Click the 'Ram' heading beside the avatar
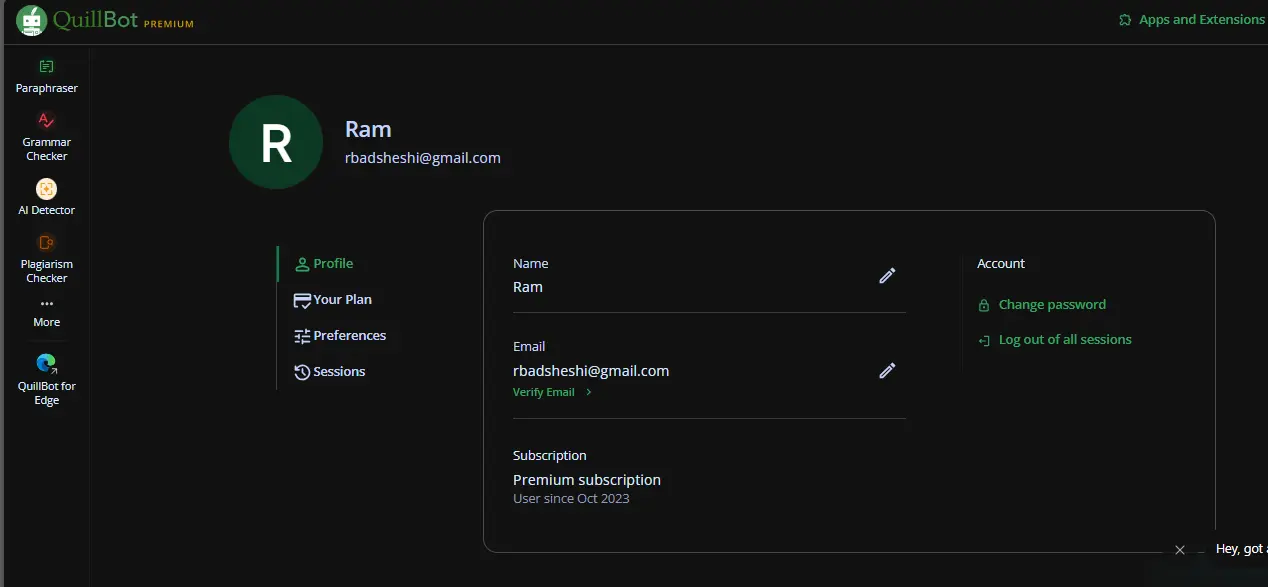The image size is (1268, 587). point(368,129)
